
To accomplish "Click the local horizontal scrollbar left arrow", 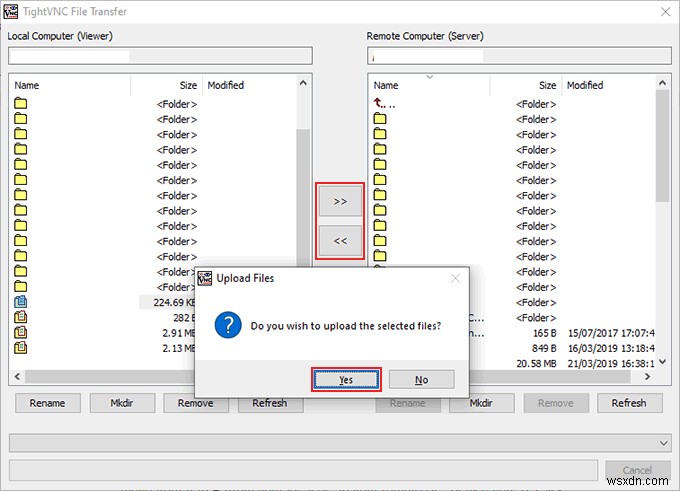I will [x=17, y=376].
